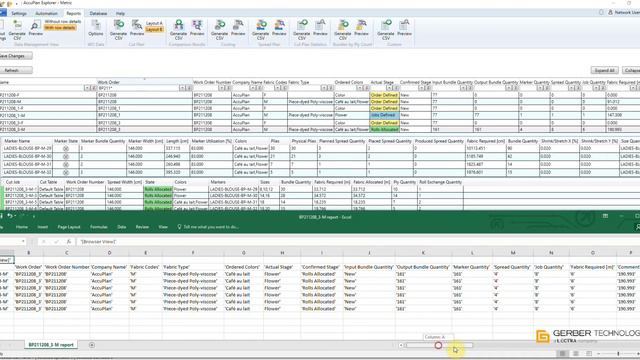Click Insert Function fx icon in Excel
Image resolution: width=640 pixels, height=360 pixels.
click(x=69, y=242)
